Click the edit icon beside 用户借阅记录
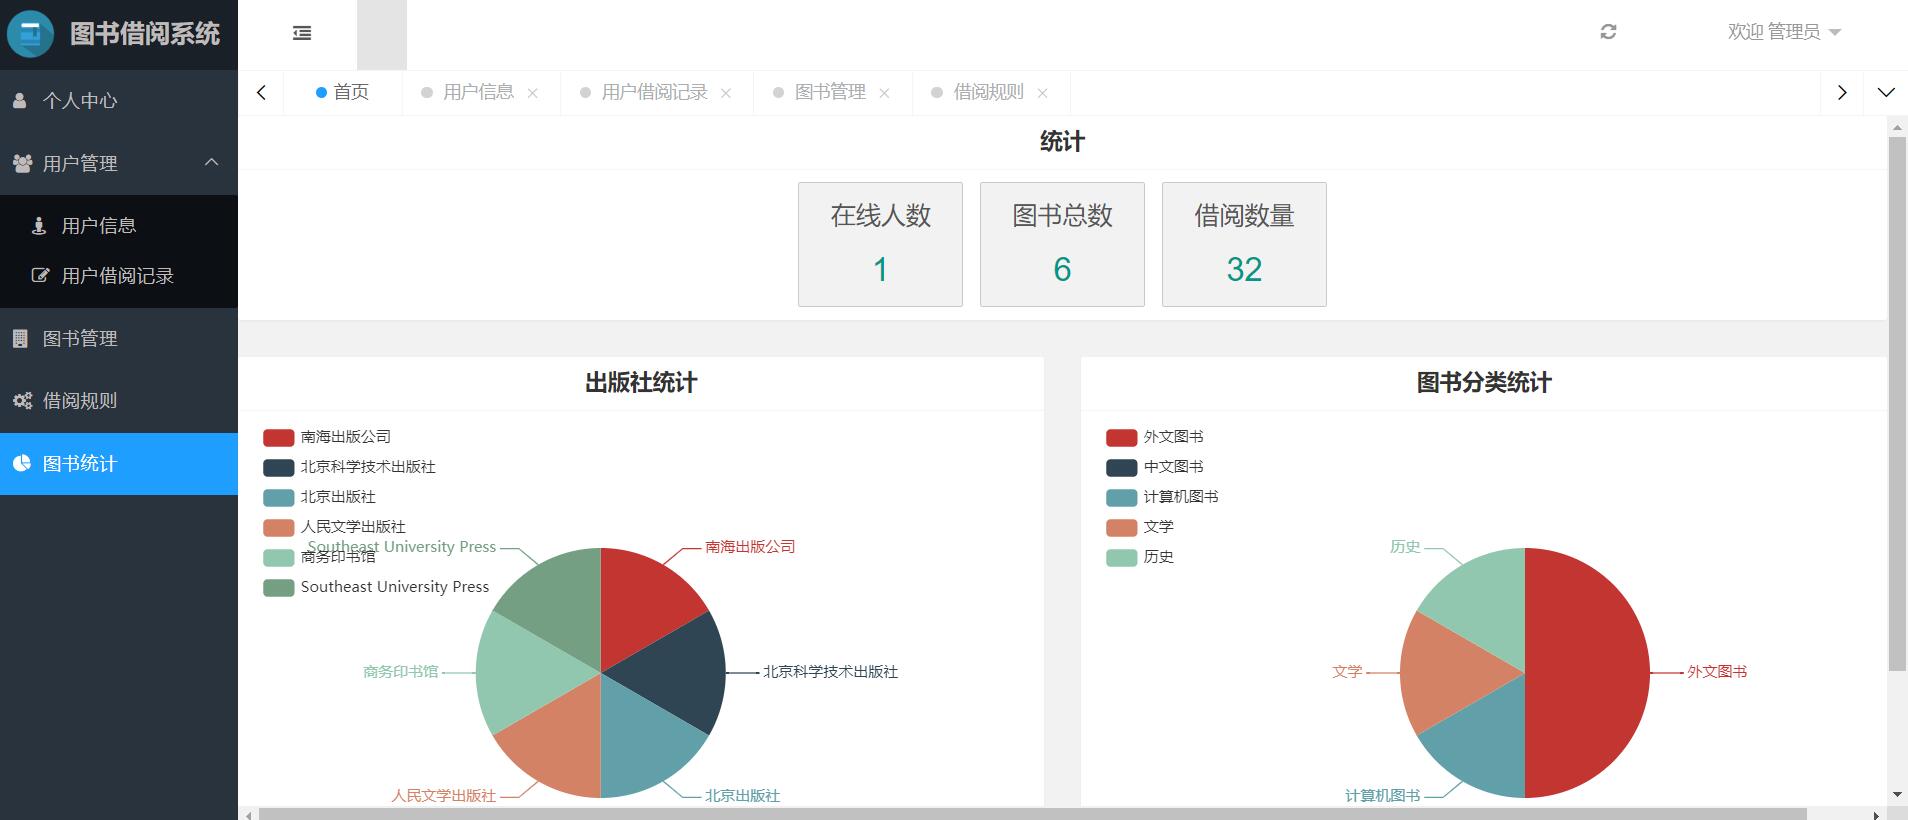 pos(40,275)
